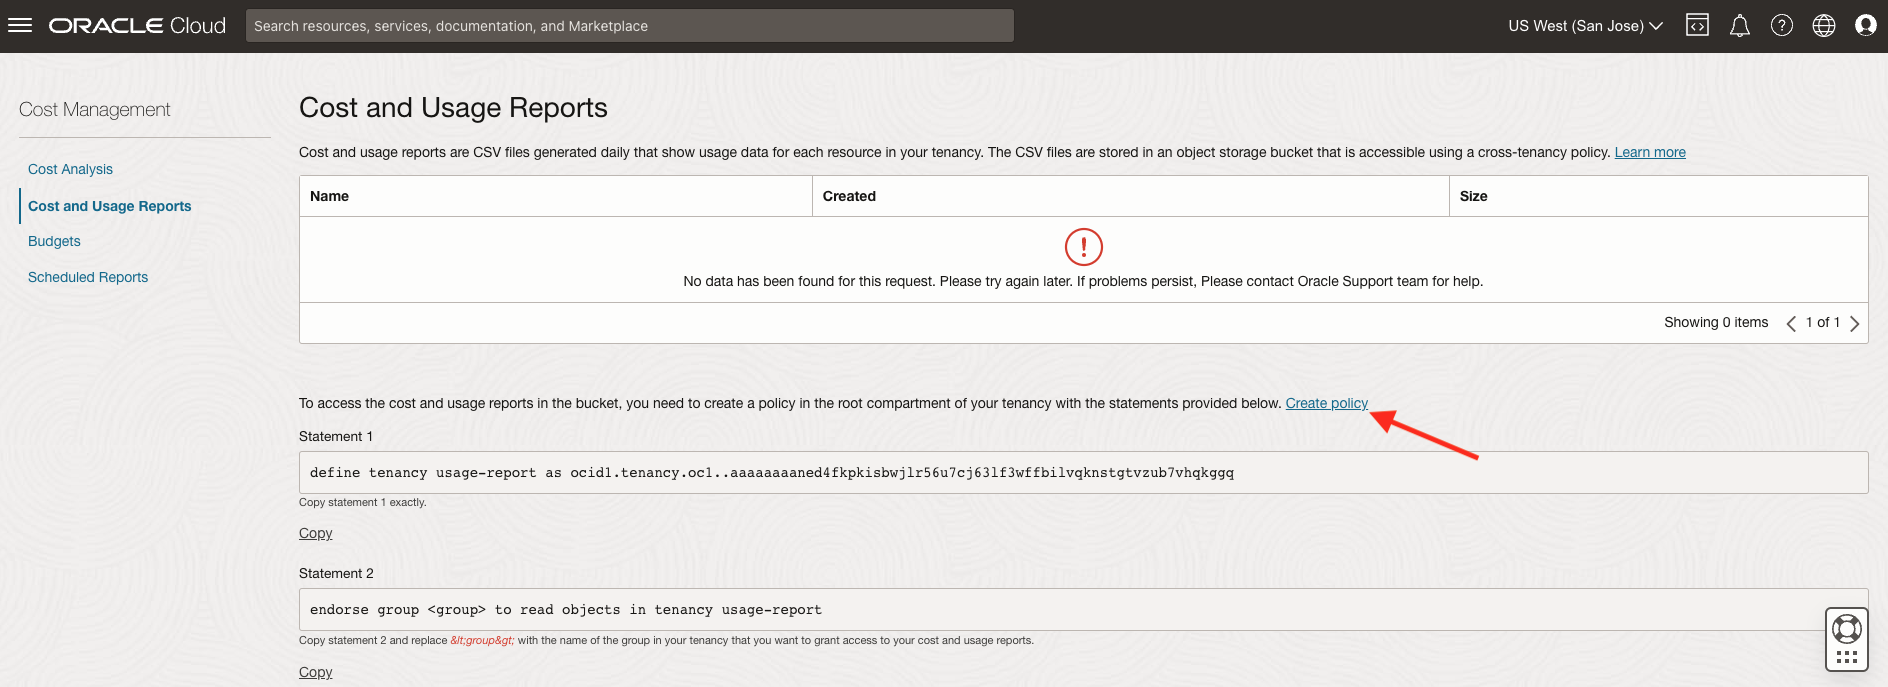Click the red error exclamation icon
Viewport: 1888px width, 687px height.
tap(1083, 246)
